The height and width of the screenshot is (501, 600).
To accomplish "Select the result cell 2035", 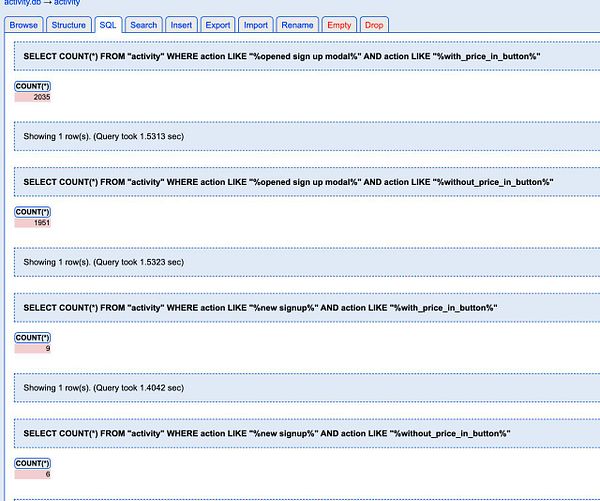I will tap(33, 97).
